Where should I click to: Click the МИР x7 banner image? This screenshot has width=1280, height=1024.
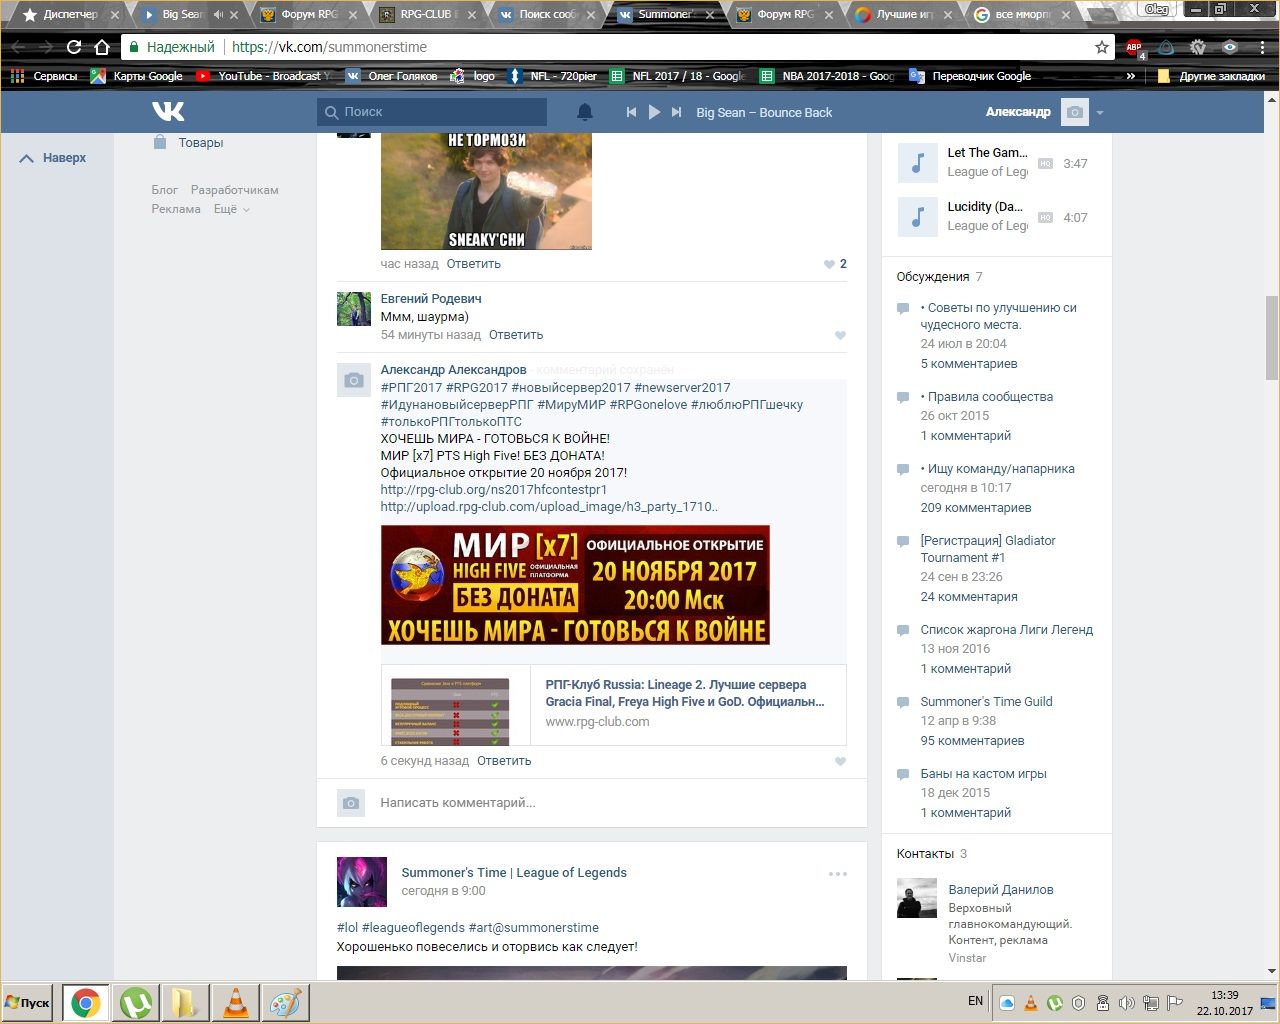coord(575,585)
